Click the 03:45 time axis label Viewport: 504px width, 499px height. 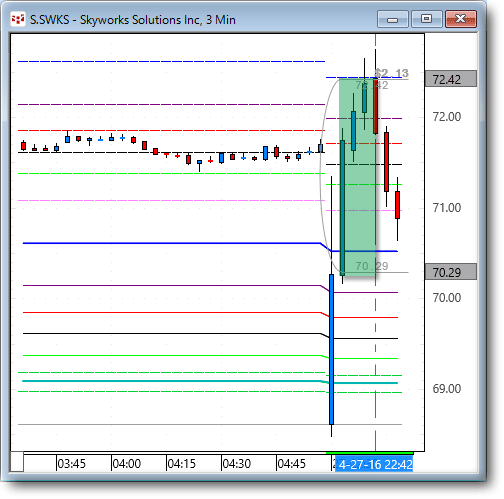[71, 464]
